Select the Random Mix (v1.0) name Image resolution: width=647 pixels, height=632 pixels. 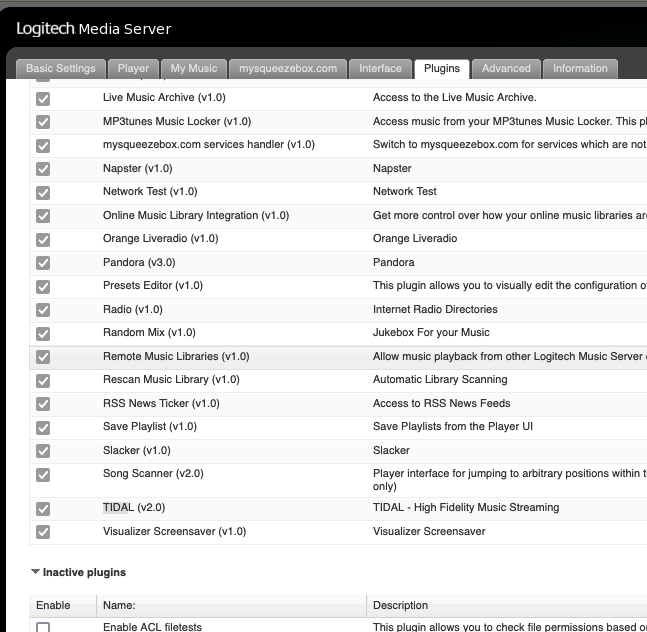(x=149, y=333)
